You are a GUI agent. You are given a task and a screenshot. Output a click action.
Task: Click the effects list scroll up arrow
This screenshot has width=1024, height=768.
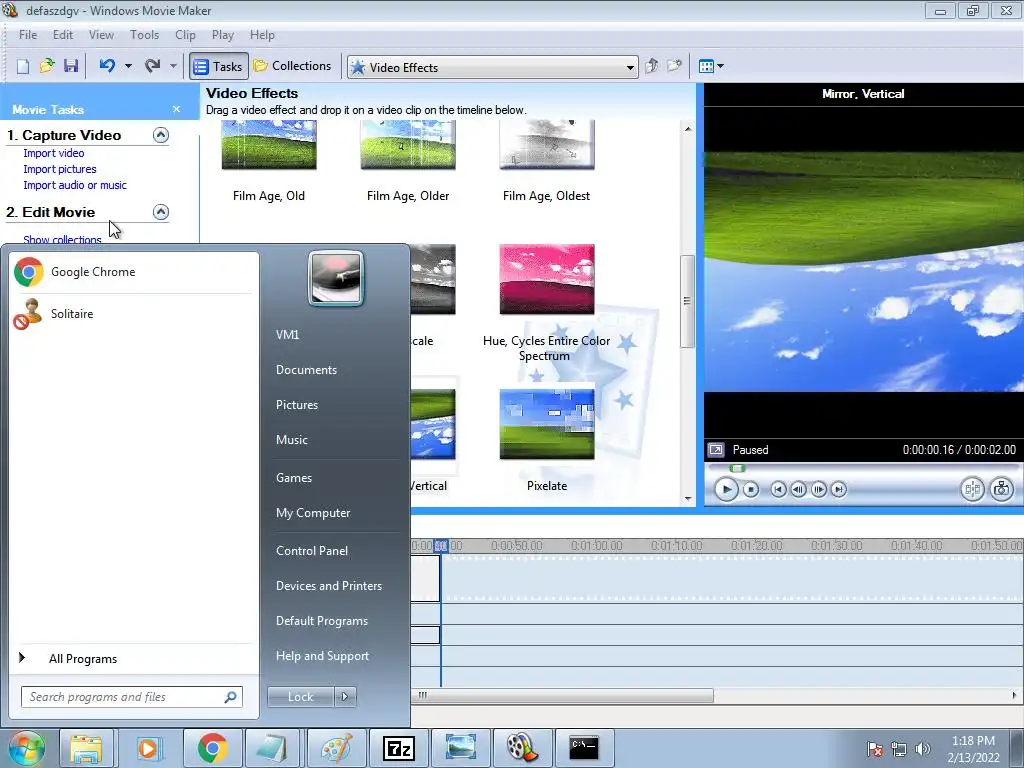[x=688, y=129]
